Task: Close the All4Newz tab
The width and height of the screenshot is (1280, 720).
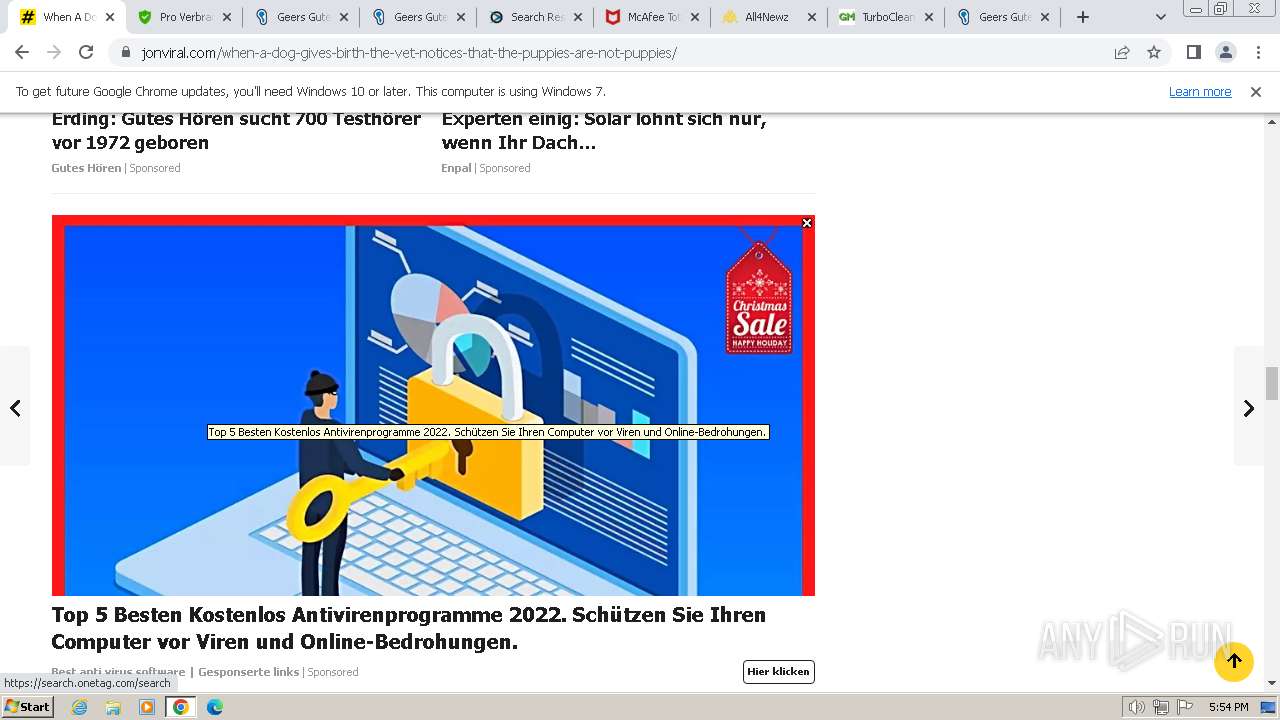Action: pyautogui.click(x=812, y=17)
